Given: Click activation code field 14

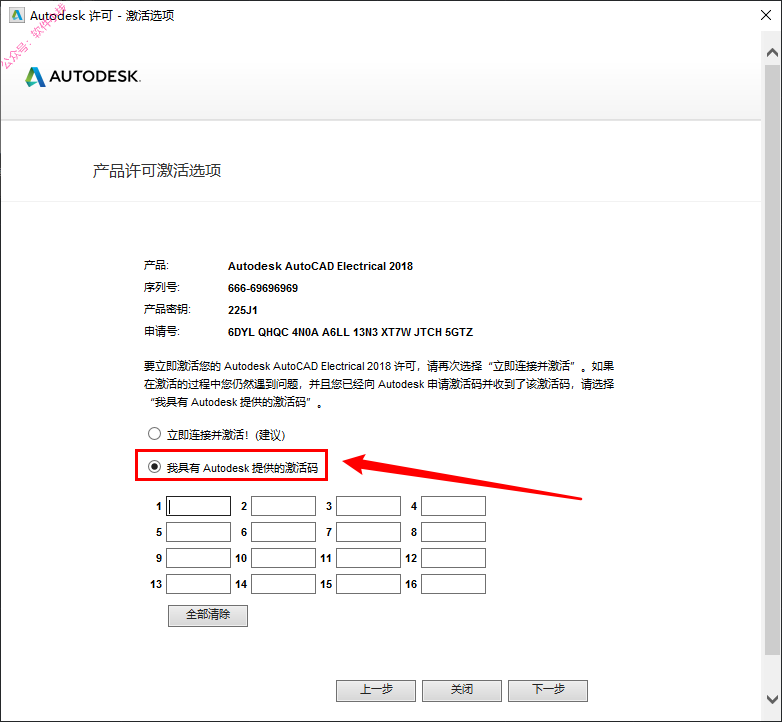Looking at the screenshot, I should tap(283, 584).
